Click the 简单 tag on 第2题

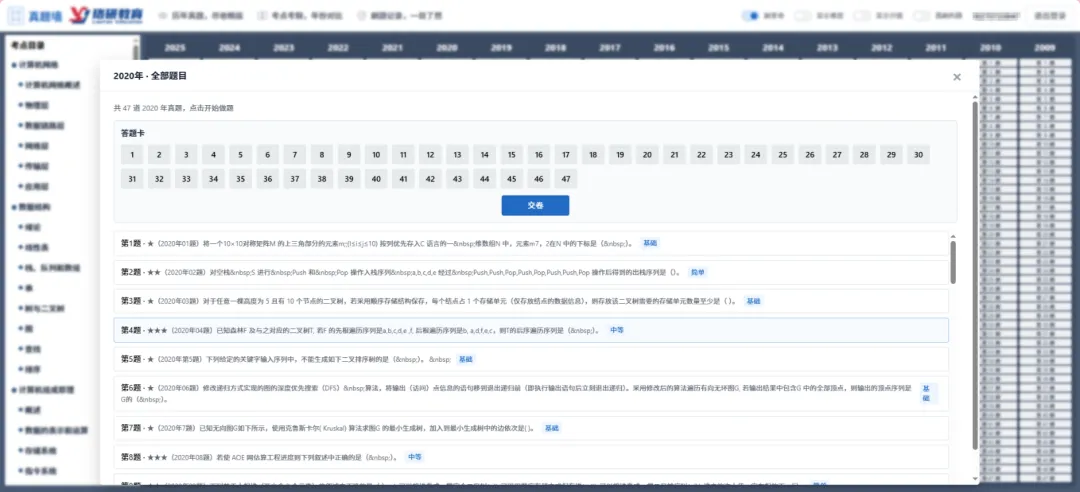pos(698,272)
